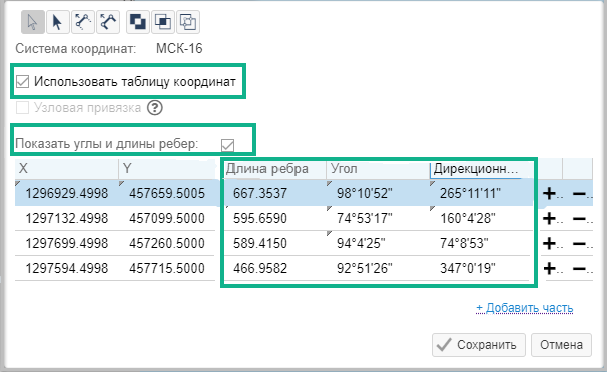Select angle cell 98°10'52"

click(x=378, y=193)
